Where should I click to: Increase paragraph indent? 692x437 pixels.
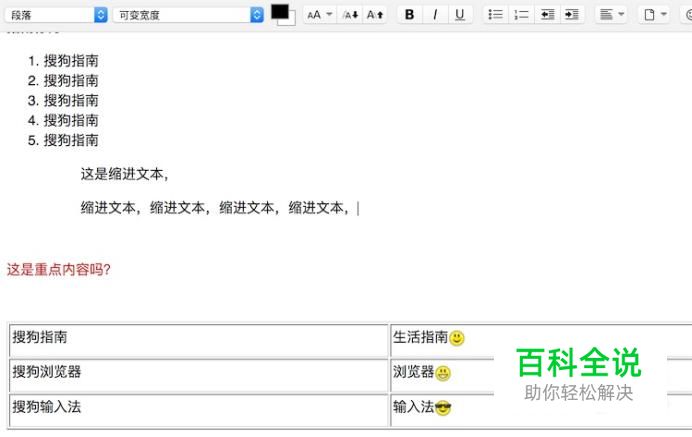pos(572,15)
